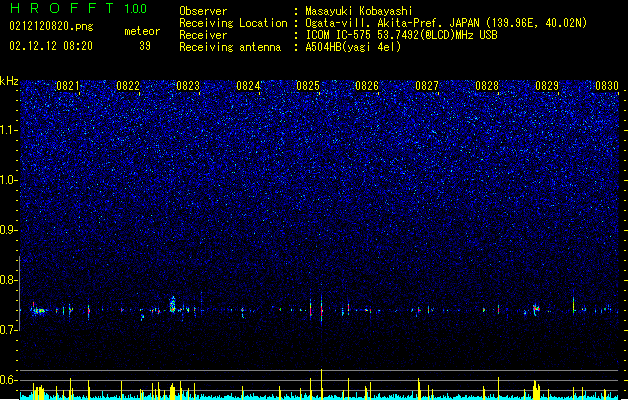The height and width of the screenshot is (400, 629).
Task: Click the 0821 time marker
Action: (68, 86)
